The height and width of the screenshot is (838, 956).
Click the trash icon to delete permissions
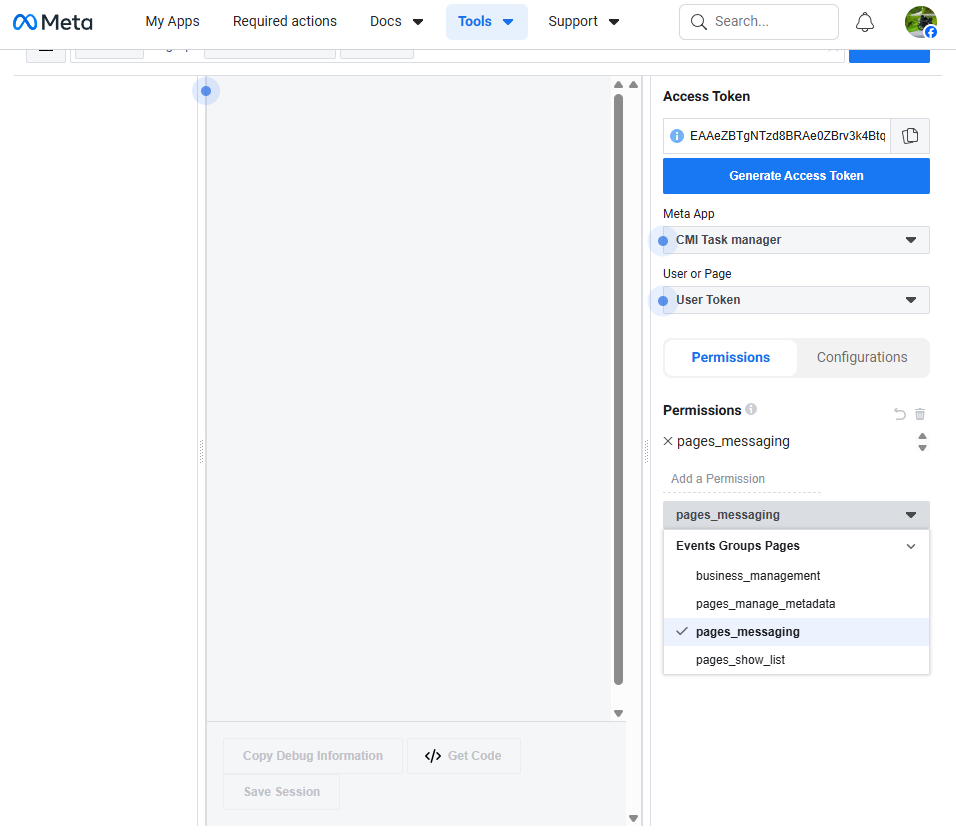coord(920,414)
